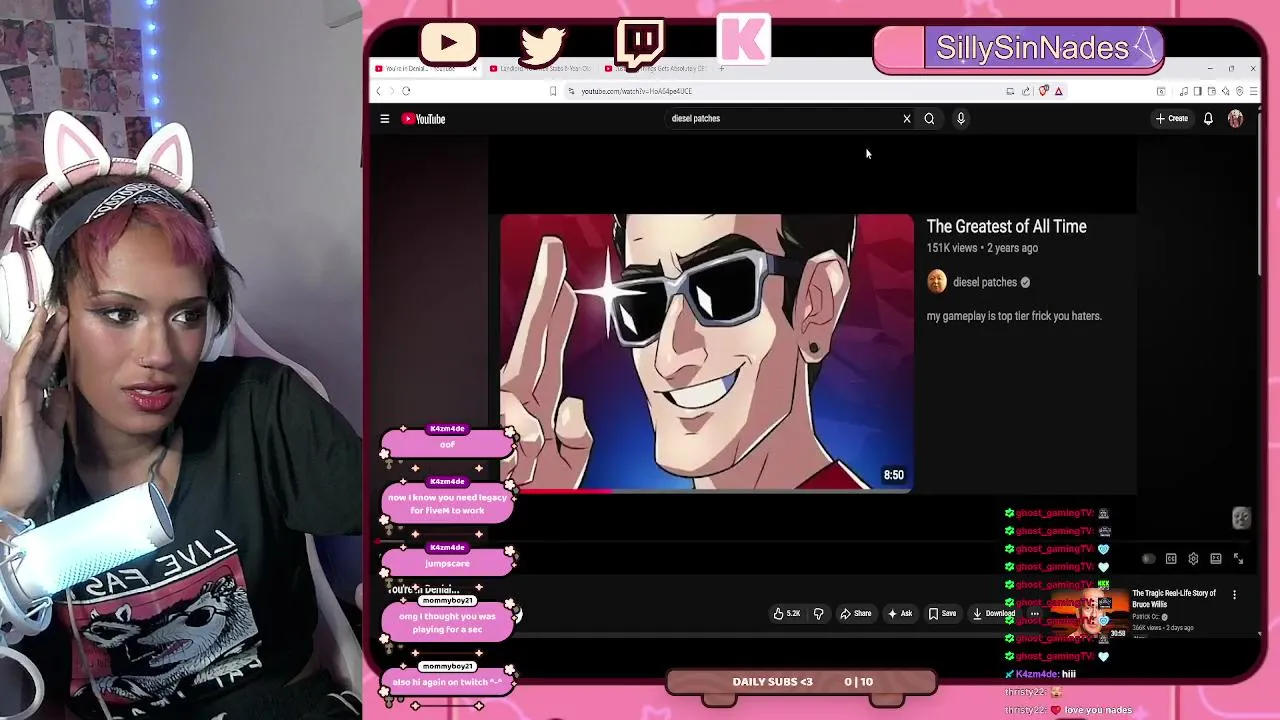Go to YouTube home via the logo
1280x720 pixels.
coord(424,119)
